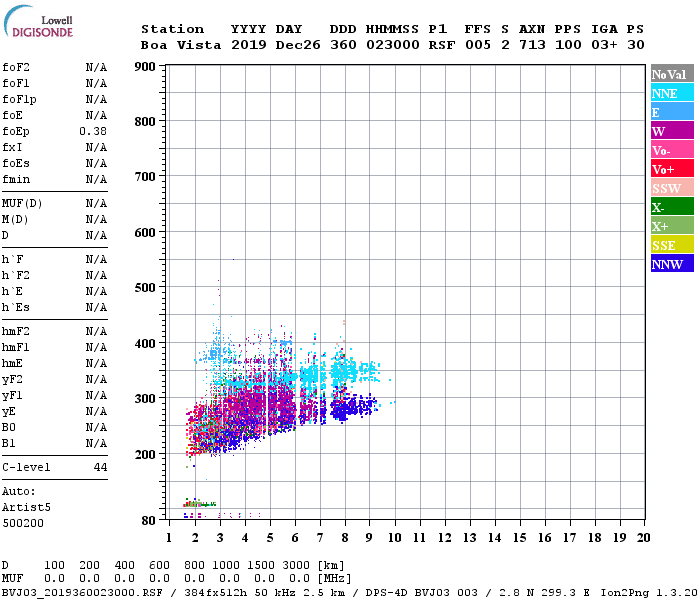Click the Artist5 auto-scaling label
The image size is (700, 600).
(x=26, y=508)
